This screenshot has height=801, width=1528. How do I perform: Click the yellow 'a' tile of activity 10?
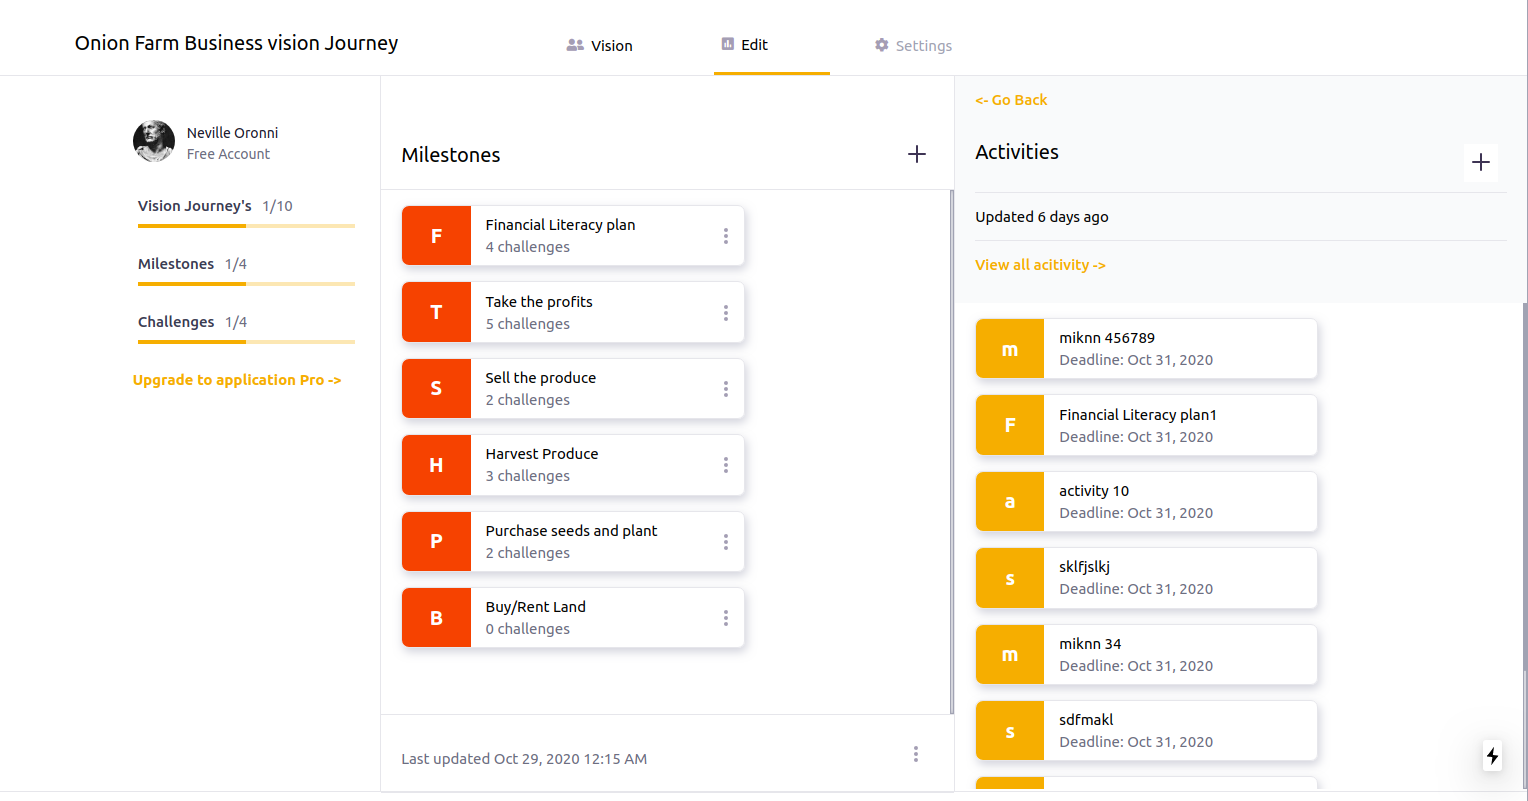1010,502
